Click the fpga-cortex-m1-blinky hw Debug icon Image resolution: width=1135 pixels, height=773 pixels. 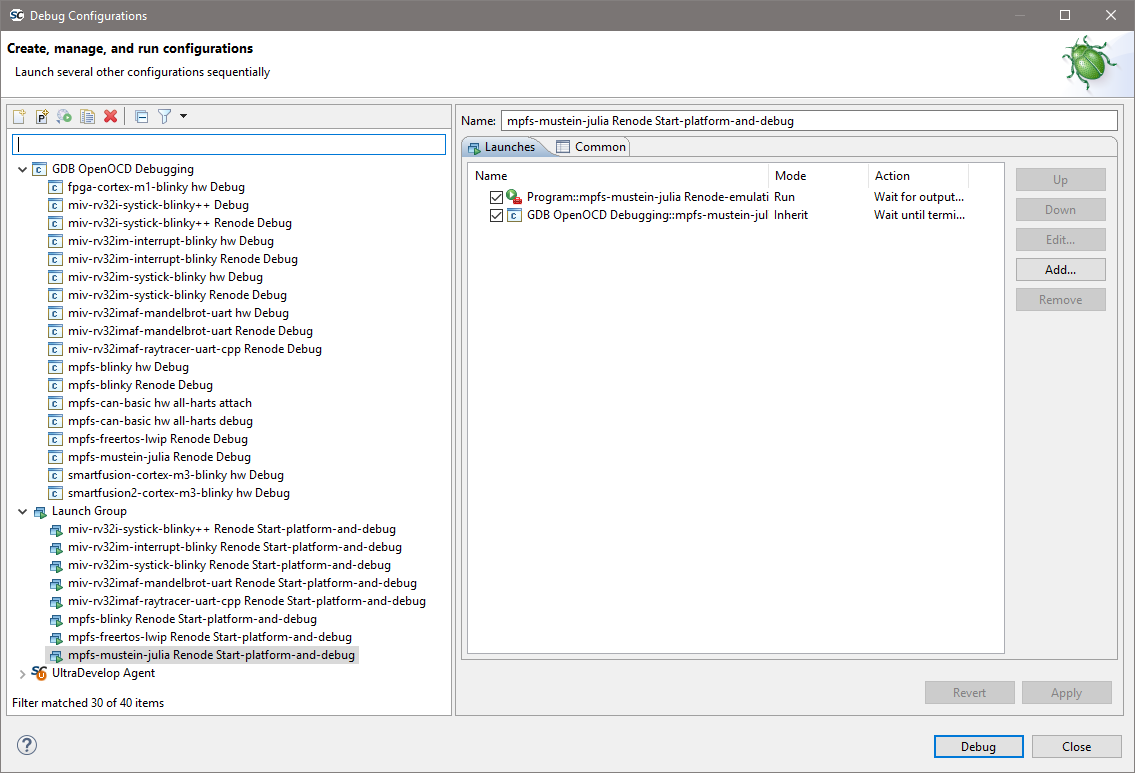point(55,187)
